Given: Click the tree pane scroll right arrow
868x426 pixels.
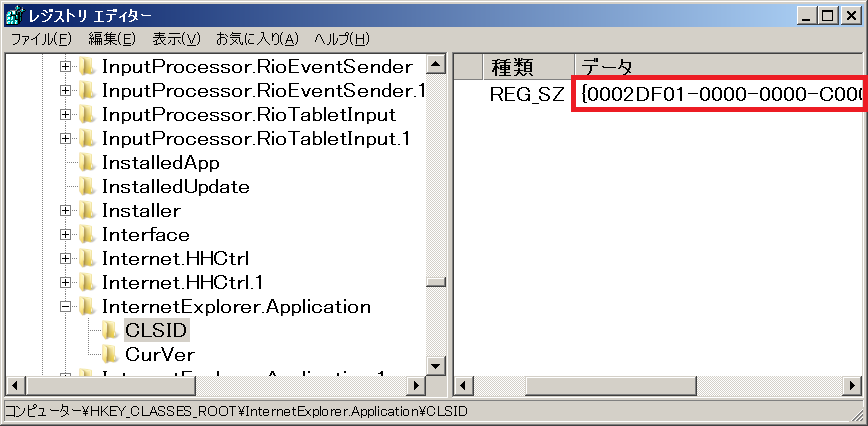Looking at the screenshot, I should [x=416, y=385].
